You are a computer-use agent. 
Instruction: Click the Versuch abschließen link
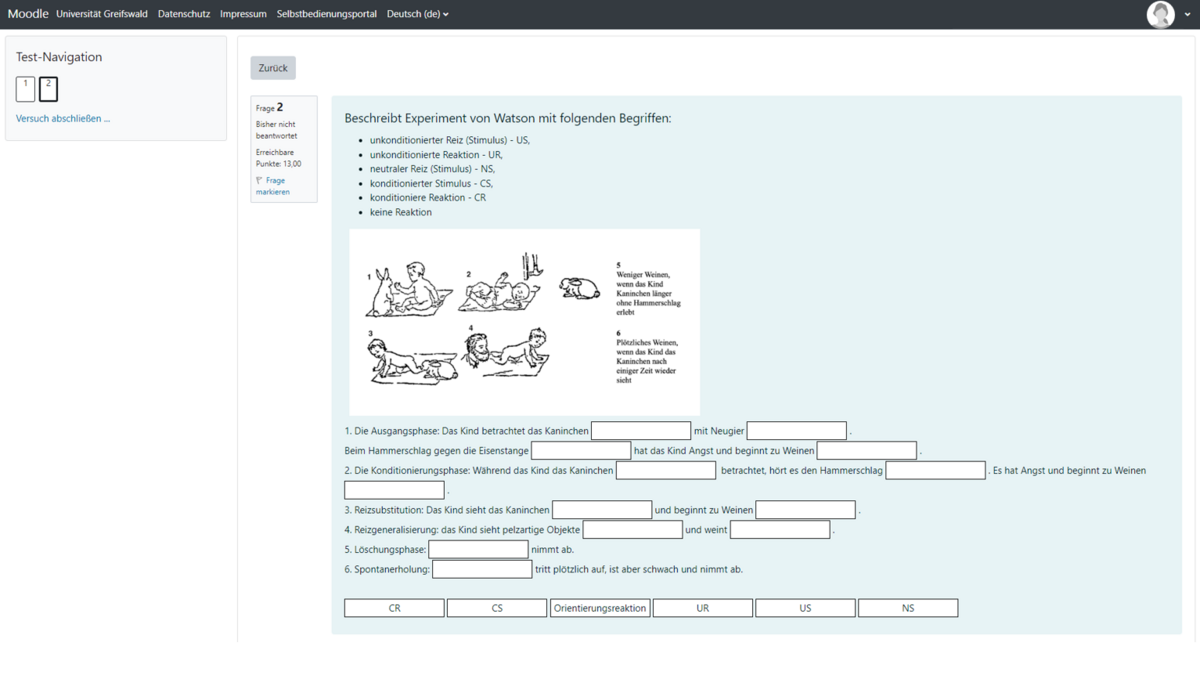tap(63, 119)
